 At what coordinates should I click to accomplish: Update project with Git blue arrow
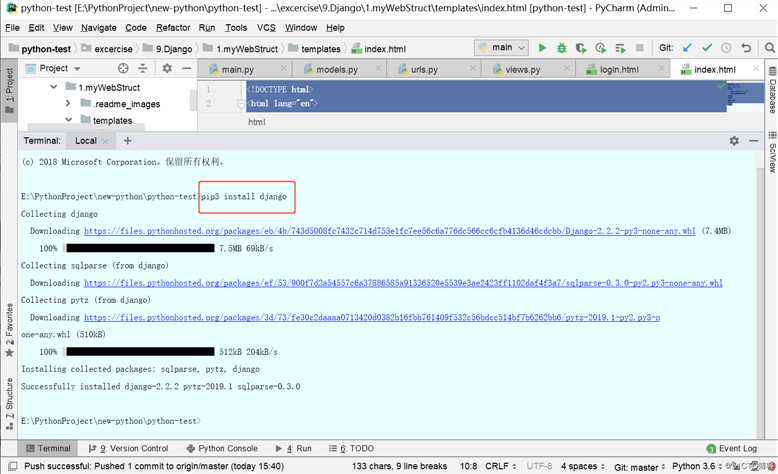tap(687, 48)
